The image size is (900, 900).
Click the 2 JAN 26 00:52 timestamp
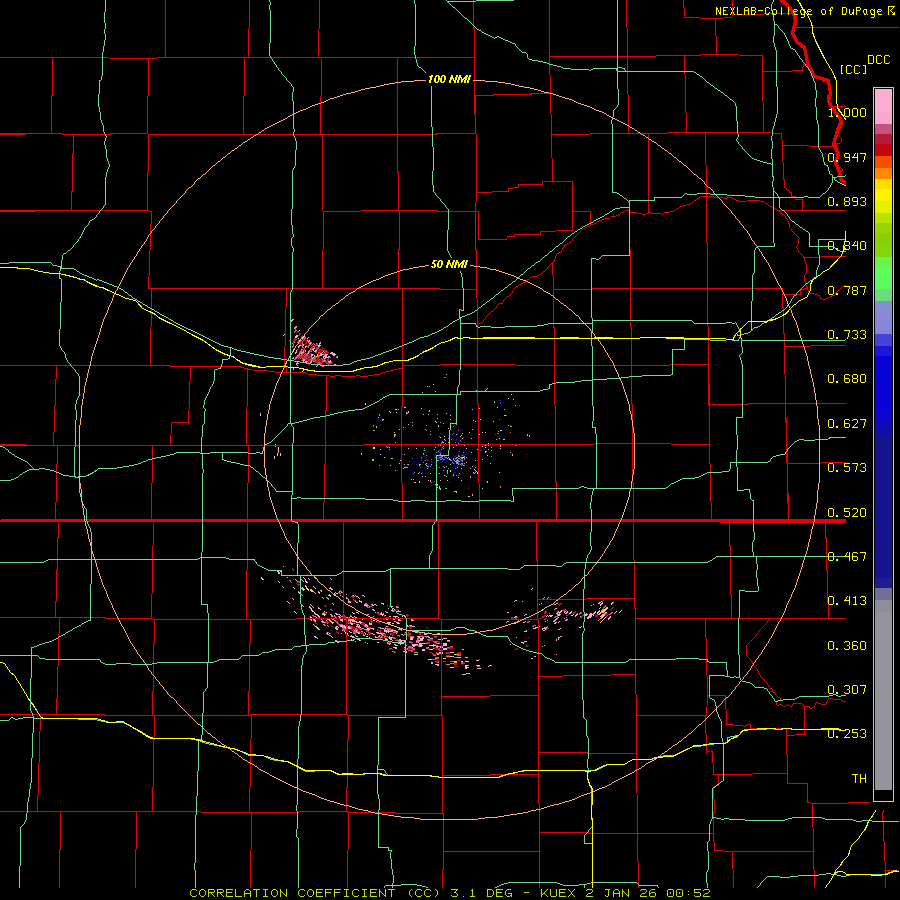pyautogui.click(x=650, y=893)
